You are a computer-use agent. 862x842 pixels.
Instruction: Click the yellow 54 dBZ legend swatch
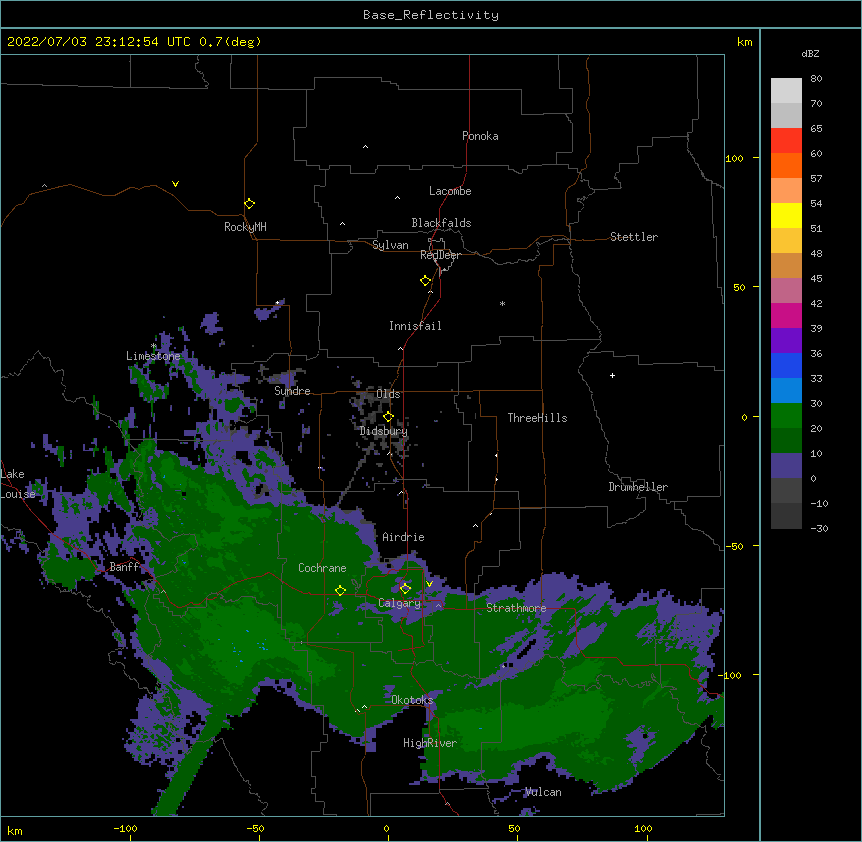click(x=786, y=215)
